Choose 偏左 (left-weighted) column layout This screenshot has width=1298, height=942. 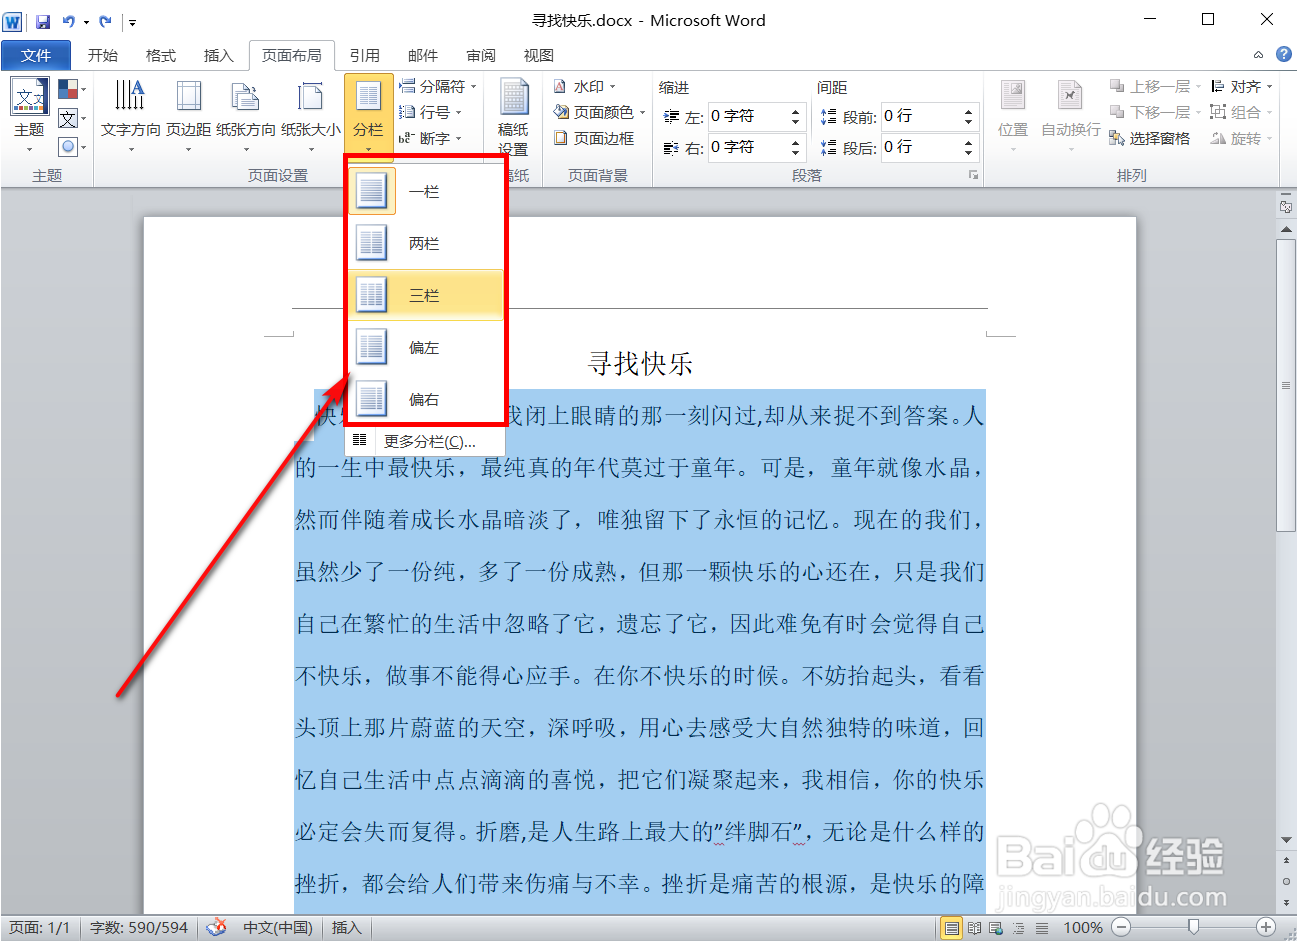point(424,346)
